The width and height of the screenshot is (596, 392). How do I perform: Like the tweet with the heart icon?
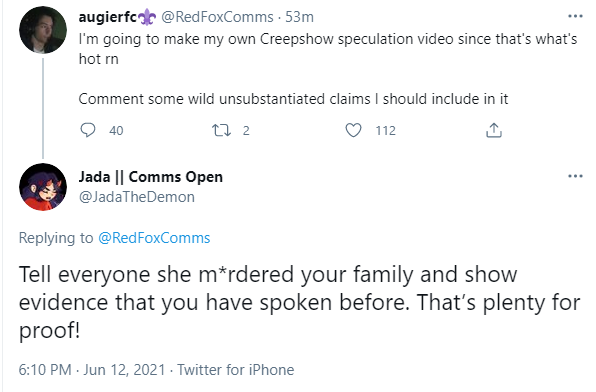click(353, 130)
